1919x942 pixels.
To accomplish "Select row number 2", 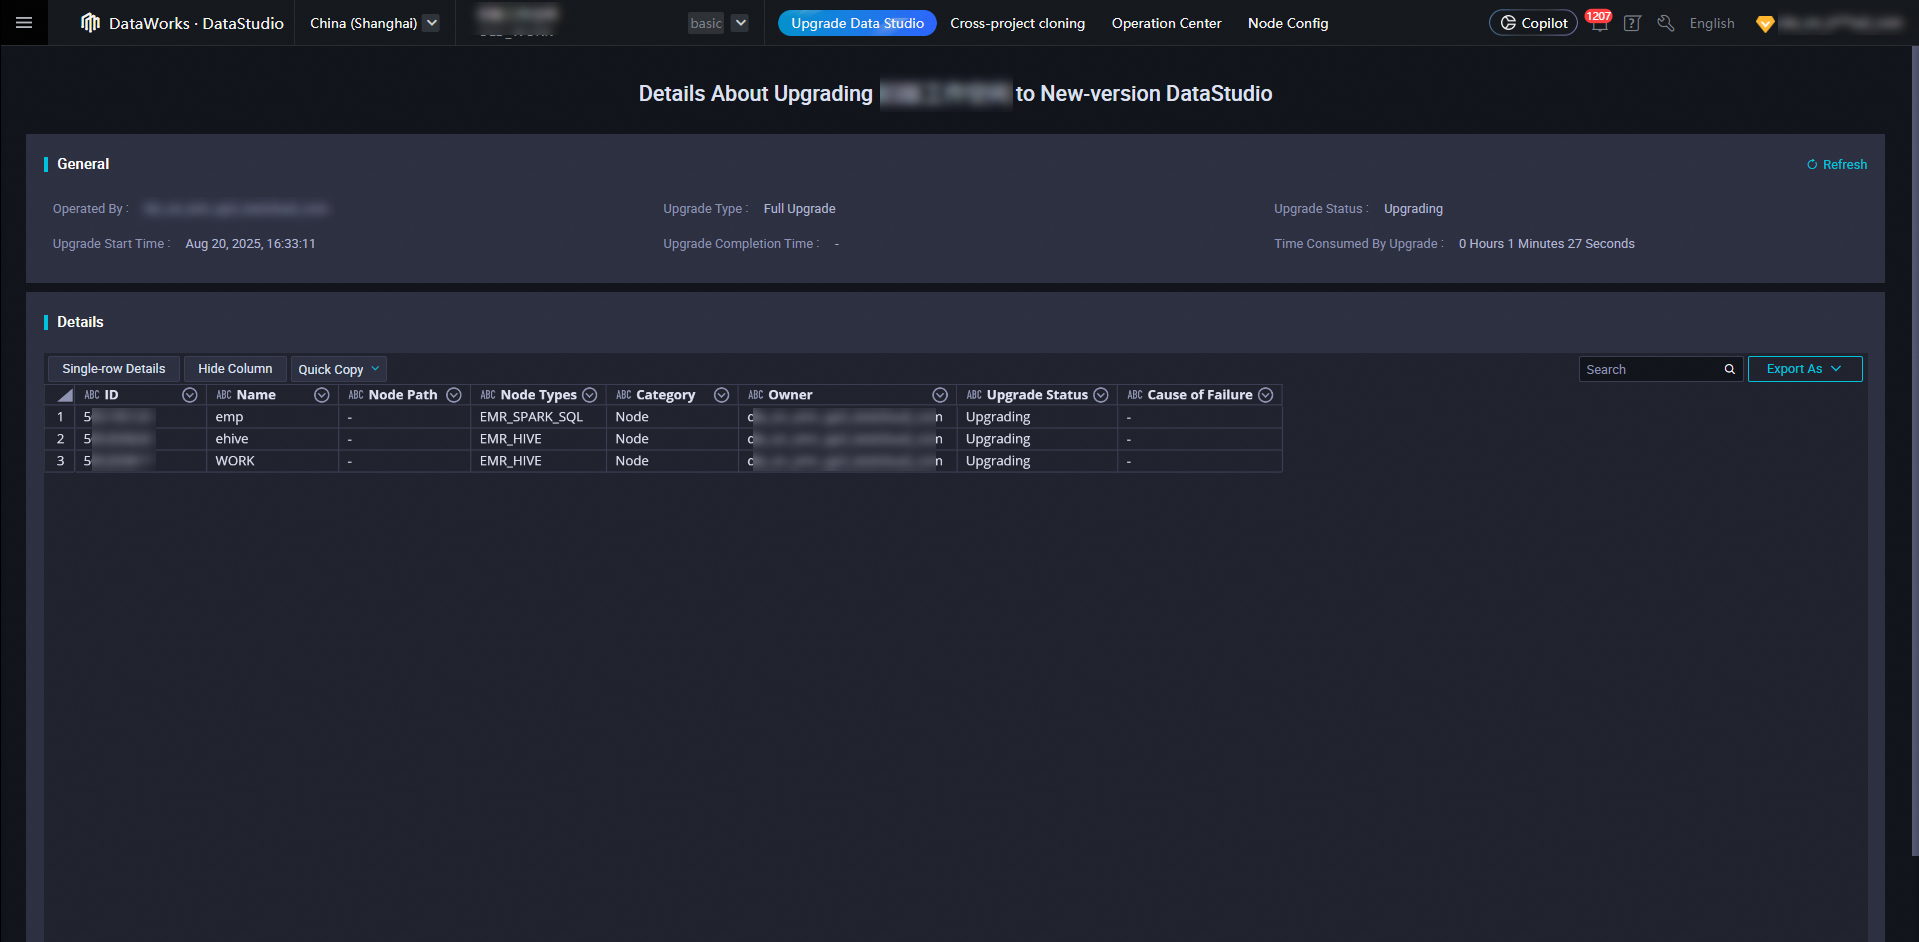I will click(x=60, y=439).
